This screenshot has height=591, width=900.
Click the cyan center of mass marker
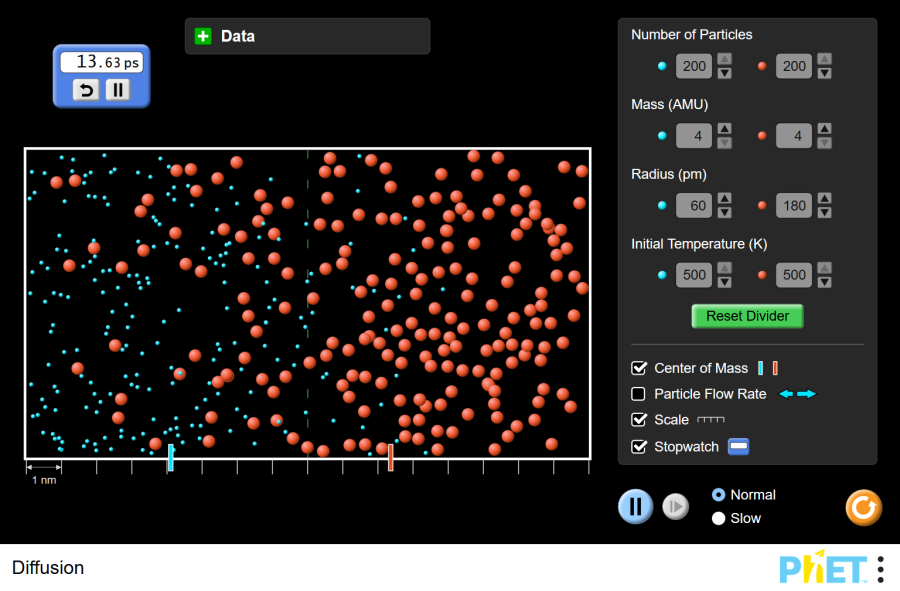[x=170, y=458]
